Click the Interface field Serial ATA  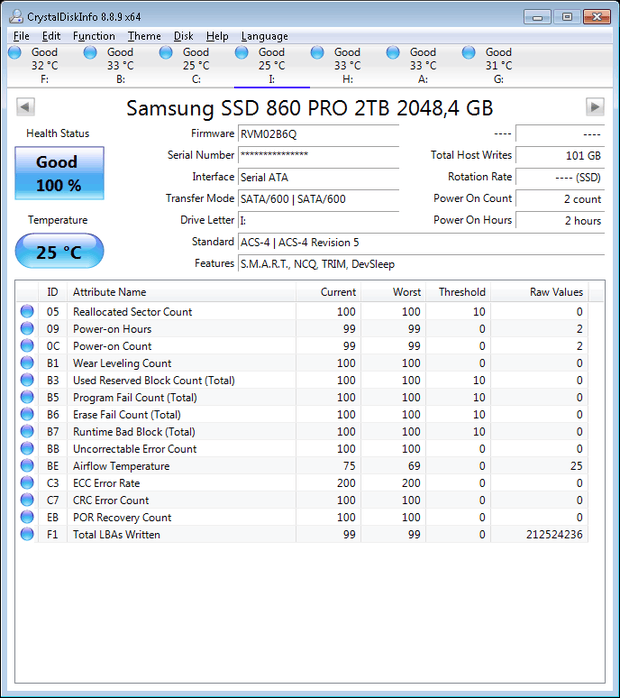pos(318,177)
